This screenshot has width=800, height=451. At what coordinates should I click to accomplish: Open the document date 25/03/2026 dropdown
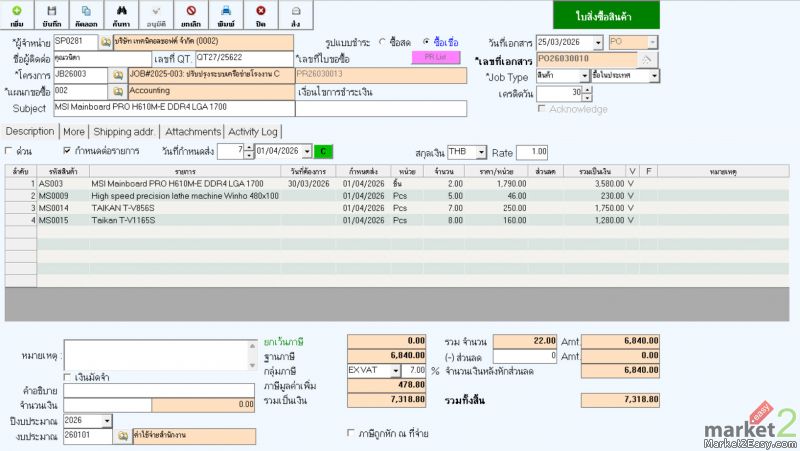click(x=598, y=42)
